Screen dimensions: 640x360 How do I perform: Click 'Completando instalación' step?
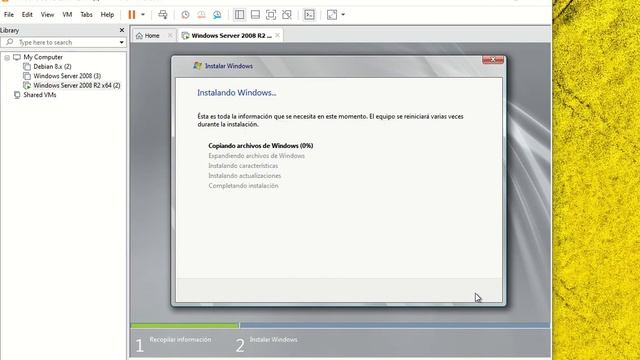[x=243, y=186]
